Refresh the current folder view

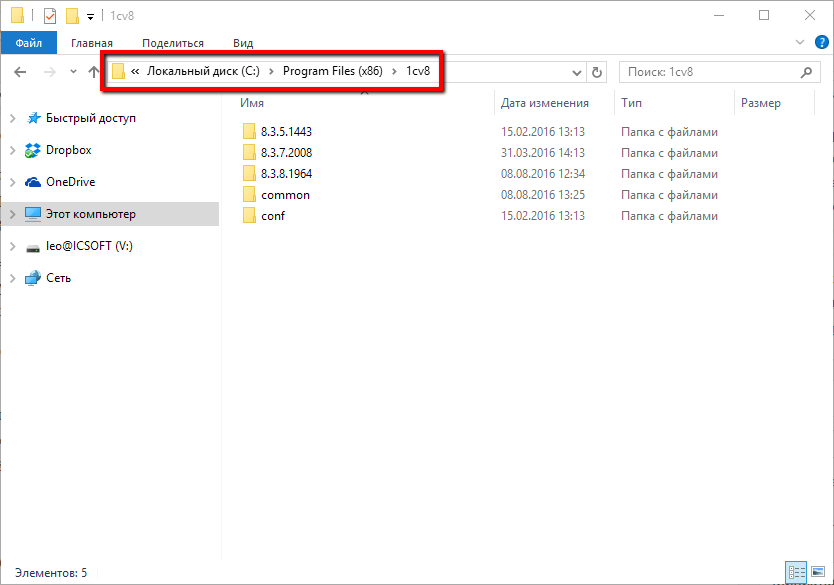coord(598,72)
